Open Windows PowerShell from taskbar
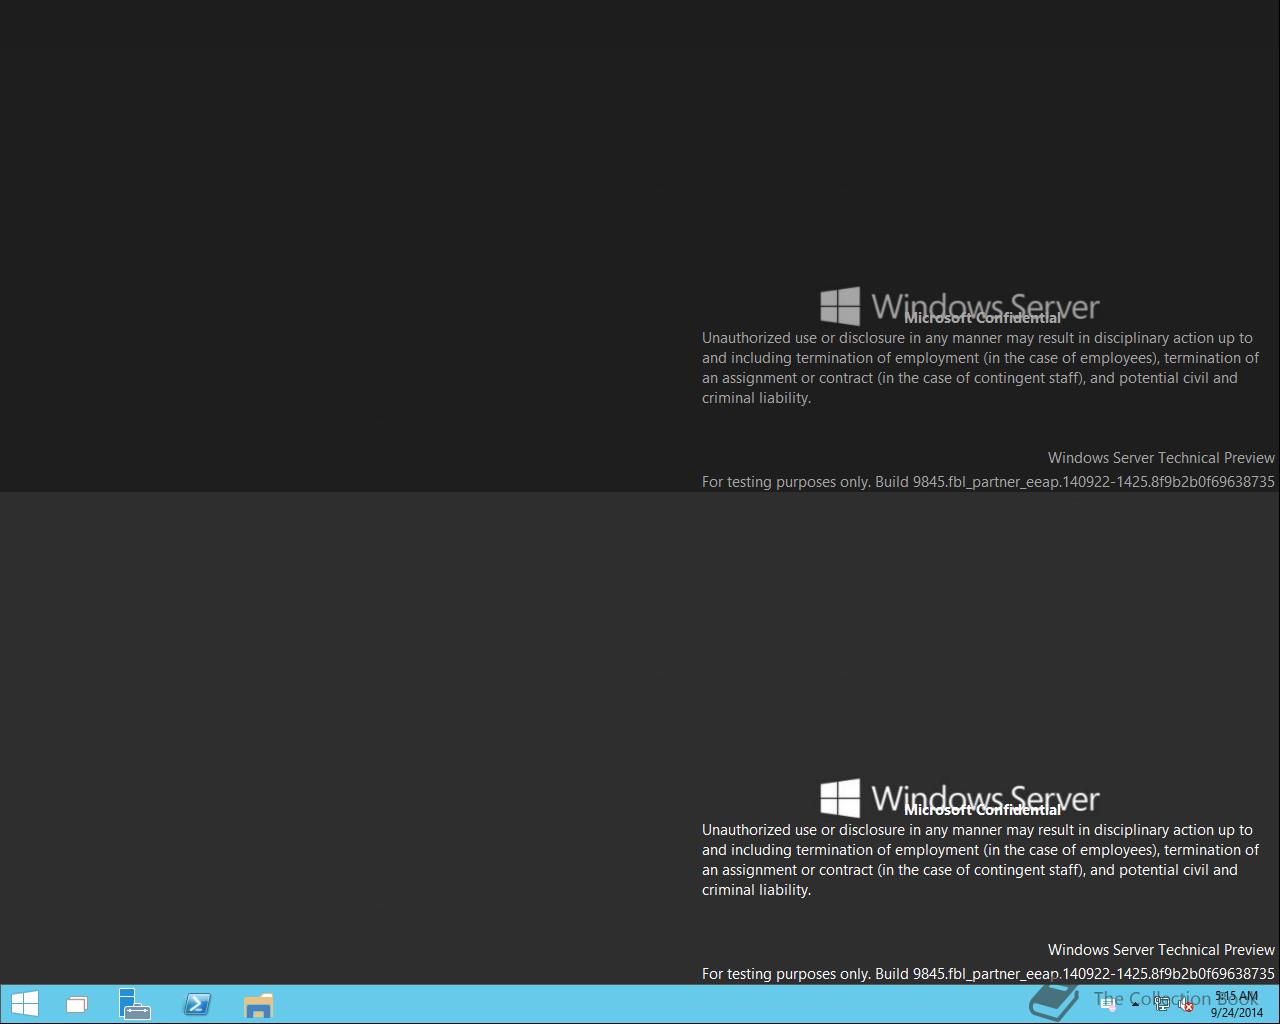Screen dimensions: 1280x1024 197,1004
